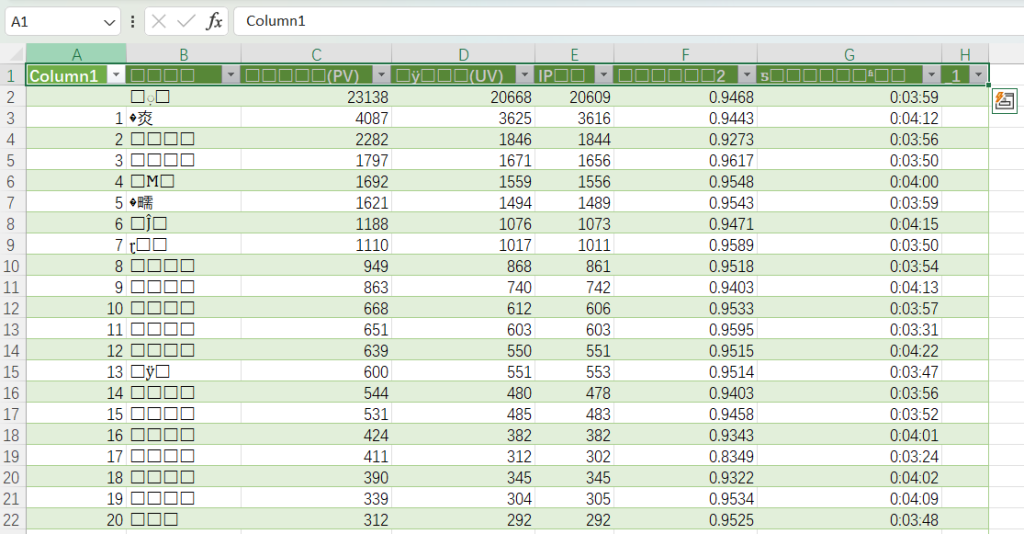Screen dimensions: 1024x534
Task: Click the three-dot handle beside the Name Box
Action: 133,21
